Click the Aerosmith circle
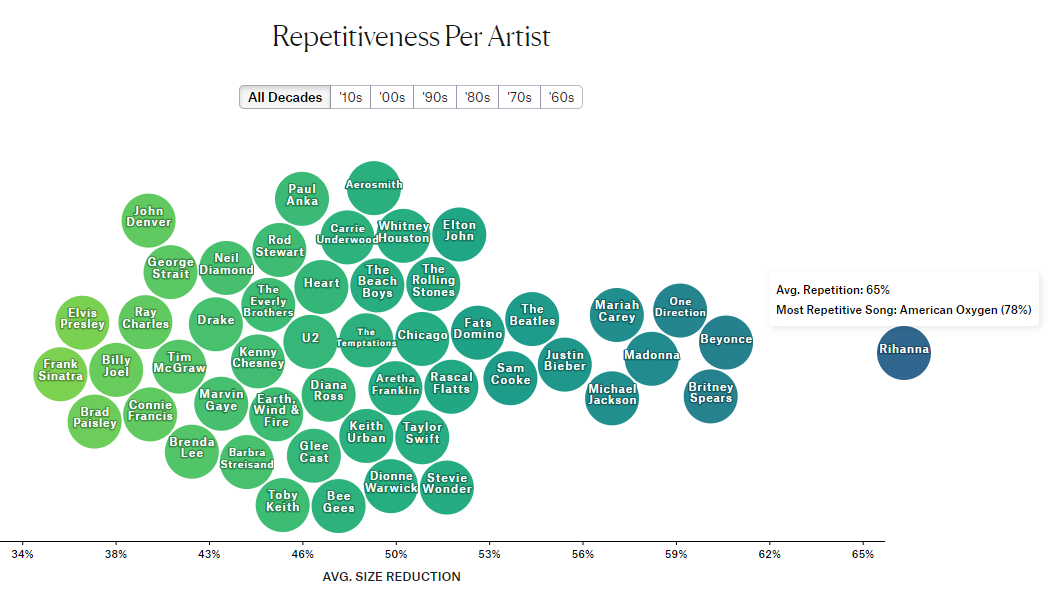Screen dimensions: 1050x598 pos(374,186)
